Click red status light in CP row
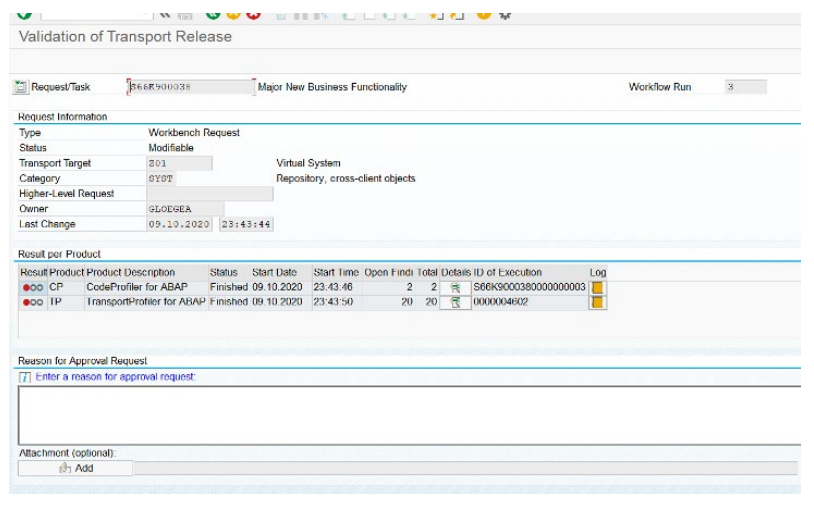Image resolution: width=814 pixels, height=511 pixels. 26,288
